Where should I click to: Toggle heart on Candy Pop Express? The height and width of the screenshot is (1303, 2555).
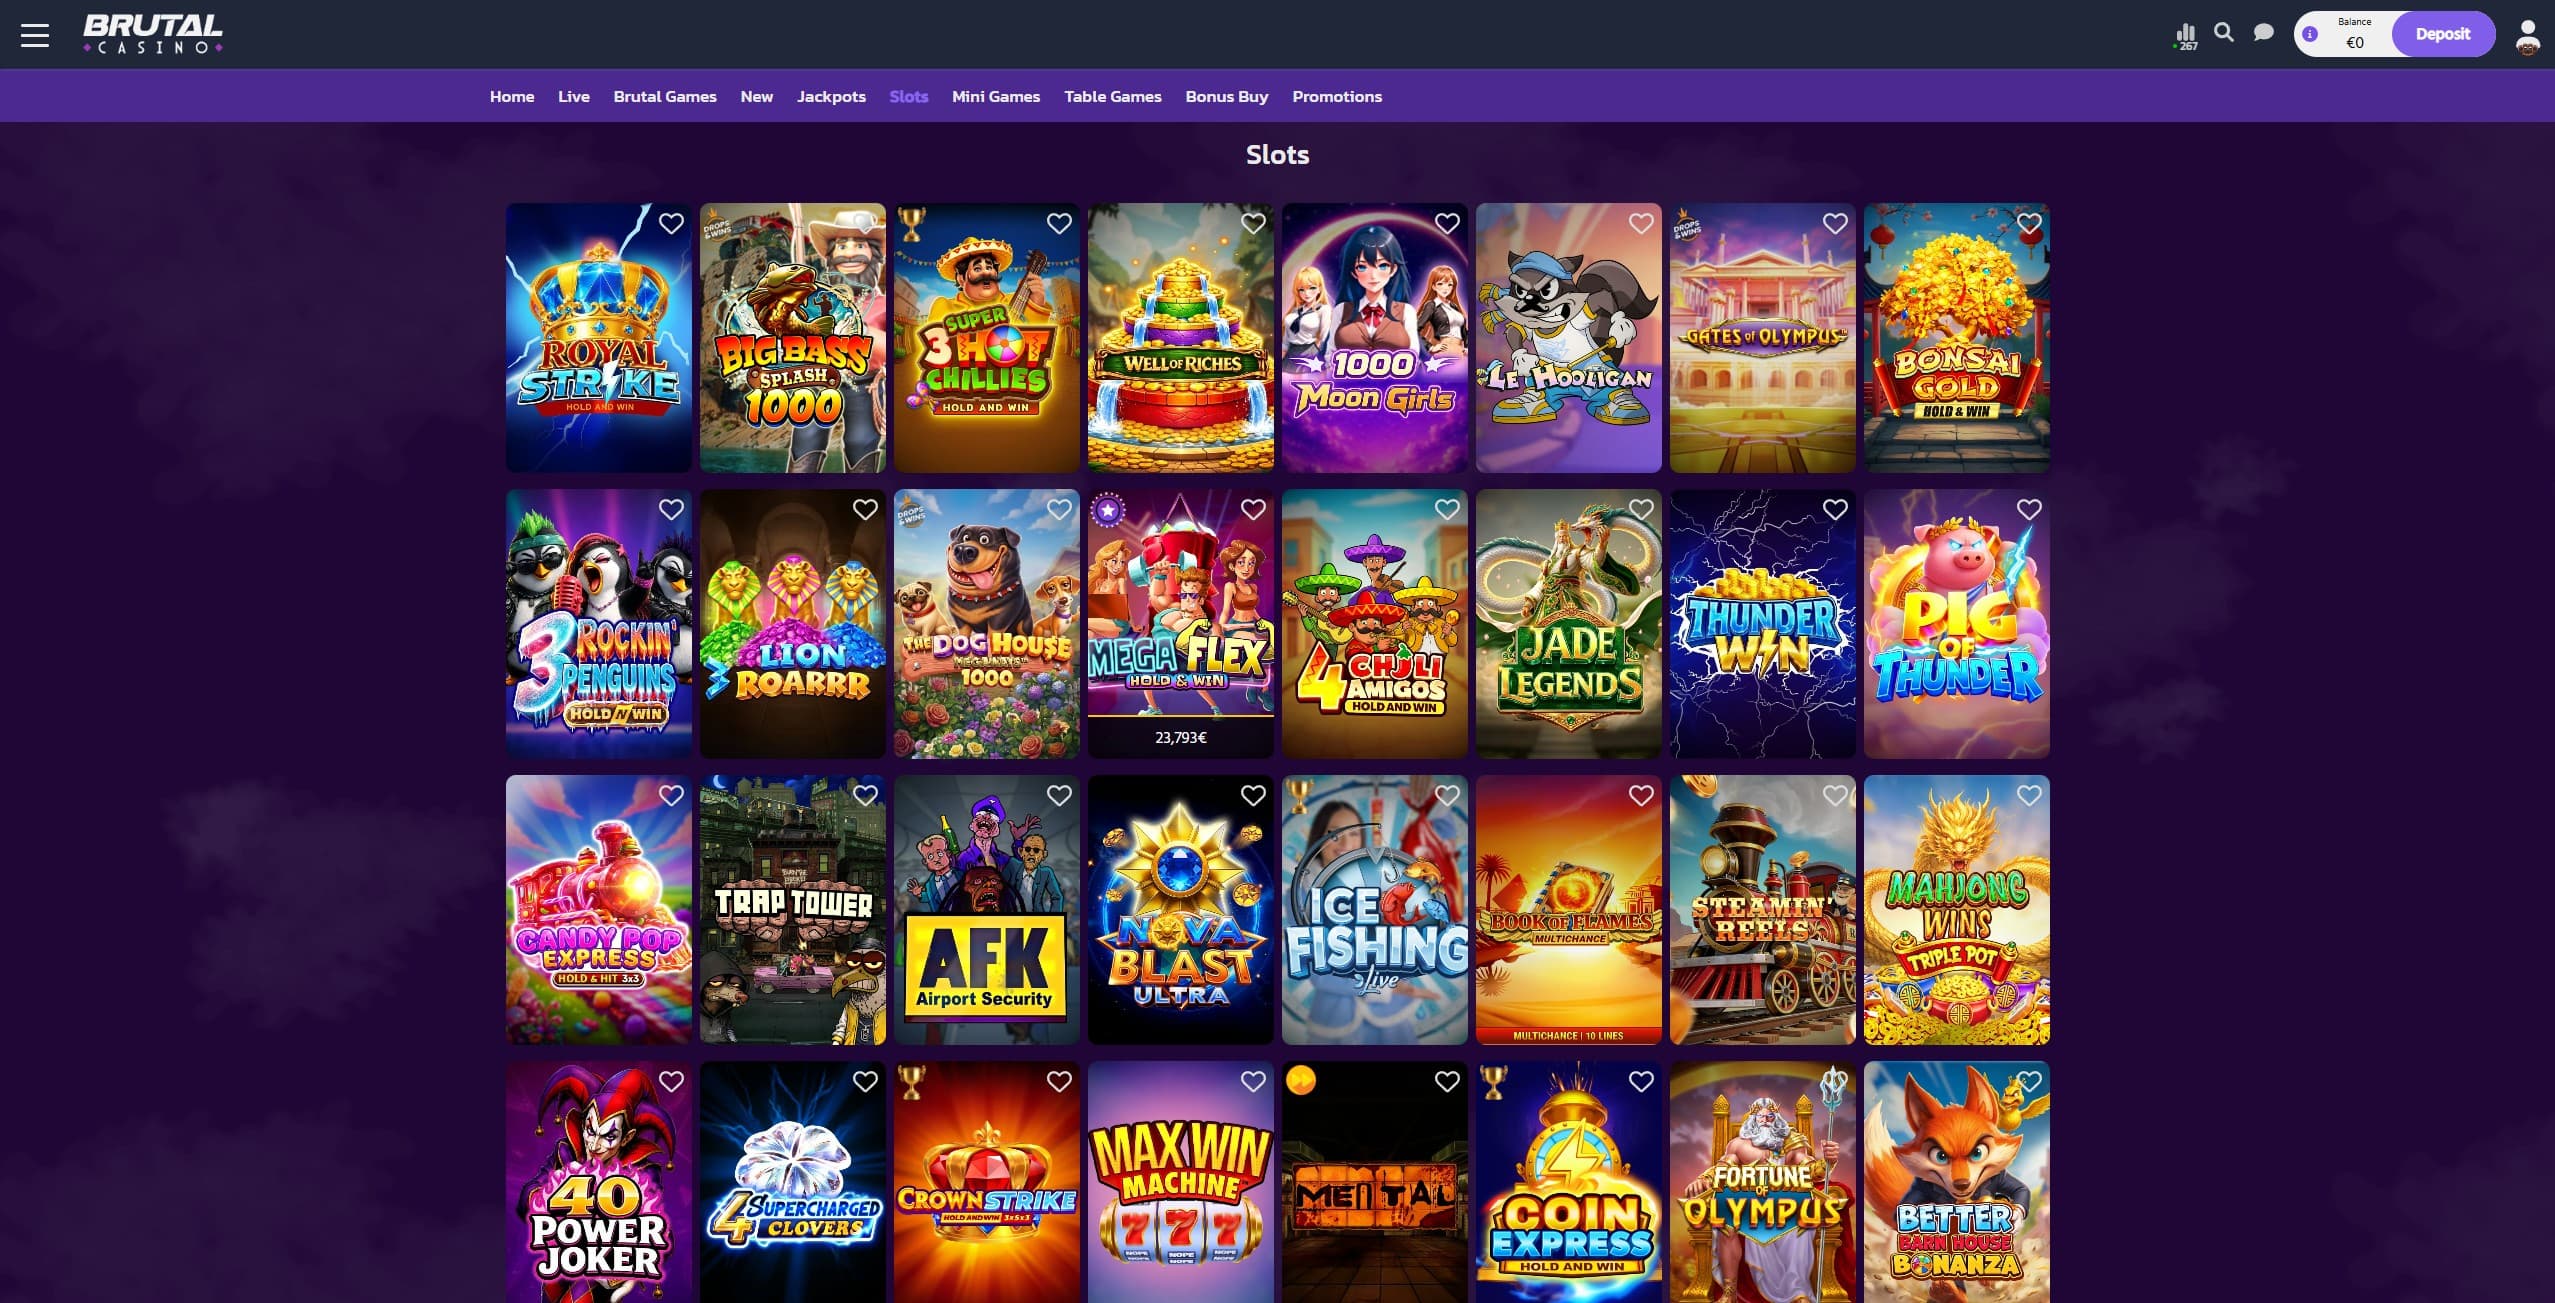[671, 796]
